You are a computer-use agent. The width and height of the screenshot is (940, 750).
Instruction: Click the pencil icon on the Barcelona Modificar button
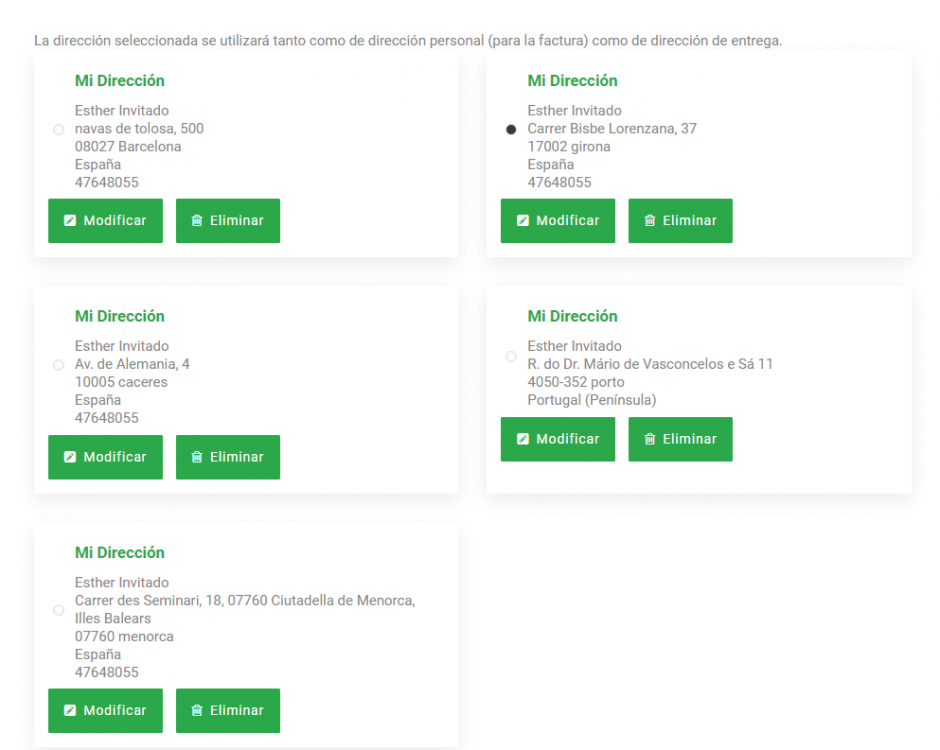[70, 221]
